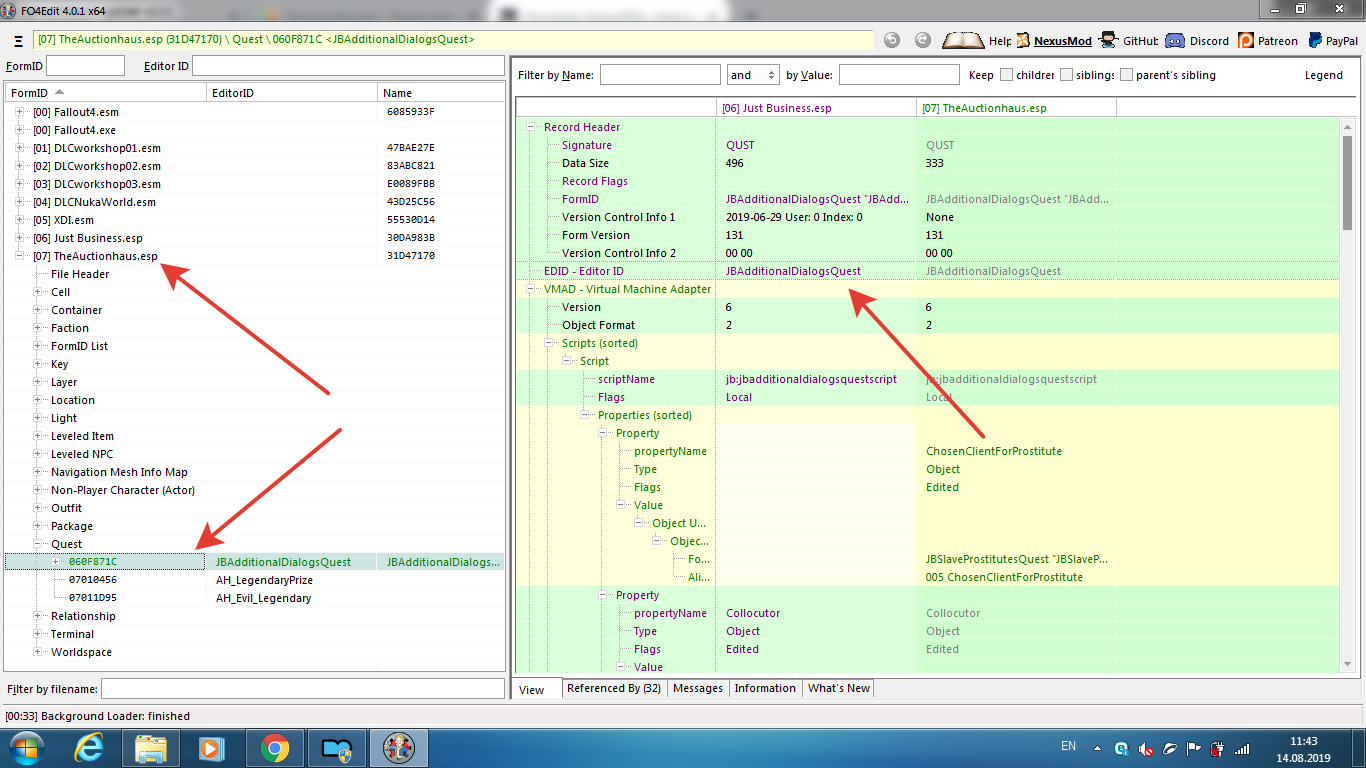Open the PayPal donation link
The image size is (1366, 768).
coord(1331,41)
